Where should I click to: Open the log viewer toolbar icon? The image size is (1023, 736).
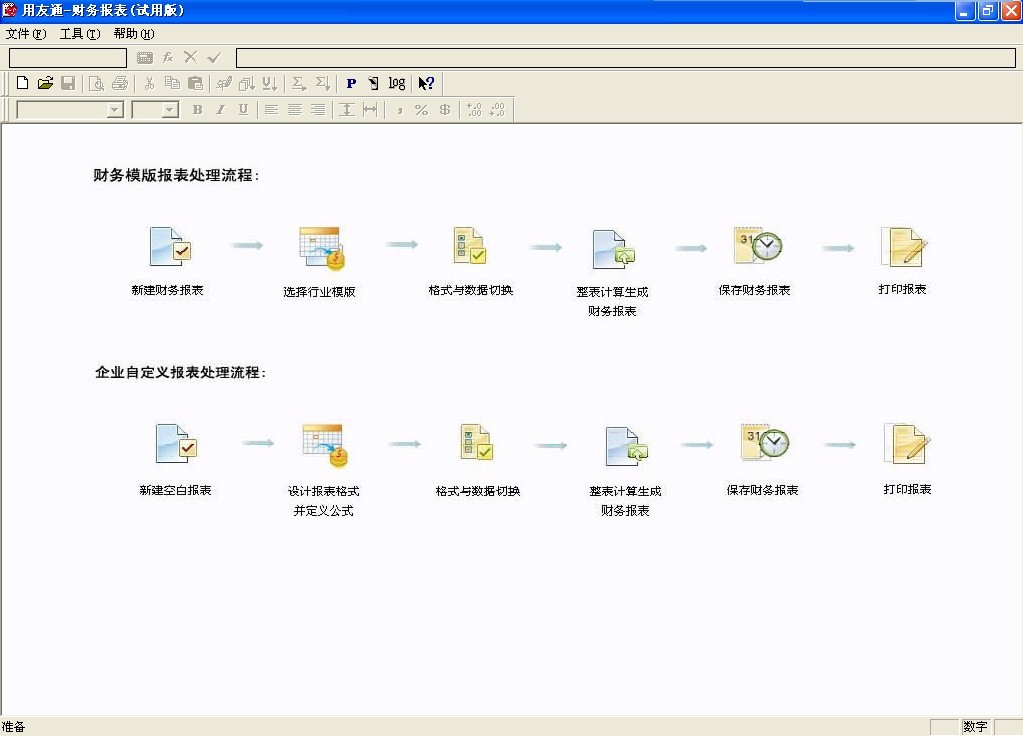[x=397, y=84]
